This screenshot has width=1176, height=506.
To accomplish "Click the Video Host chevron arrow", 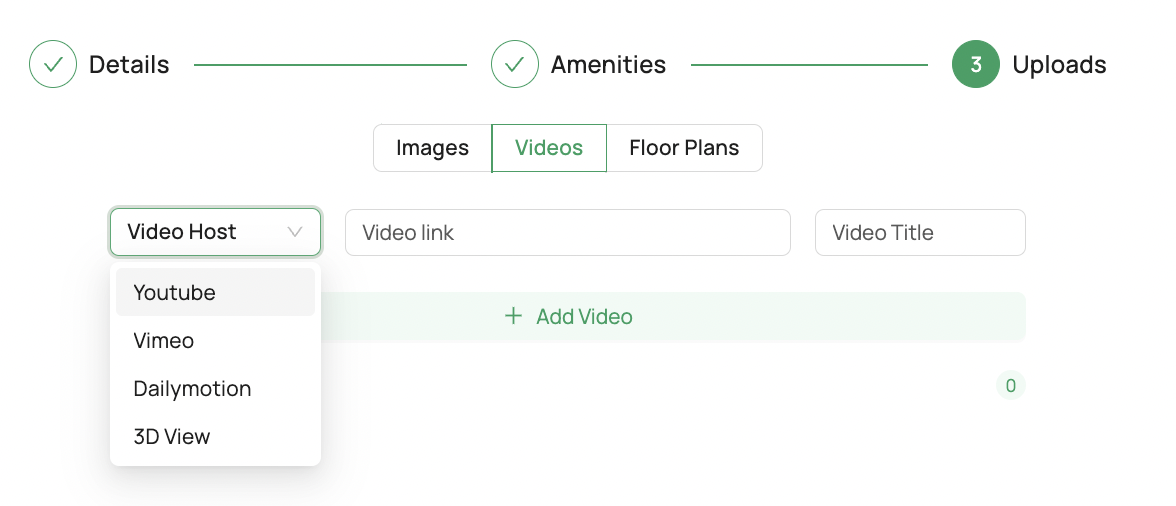I will pyautogui.click(x=295, y=232).
